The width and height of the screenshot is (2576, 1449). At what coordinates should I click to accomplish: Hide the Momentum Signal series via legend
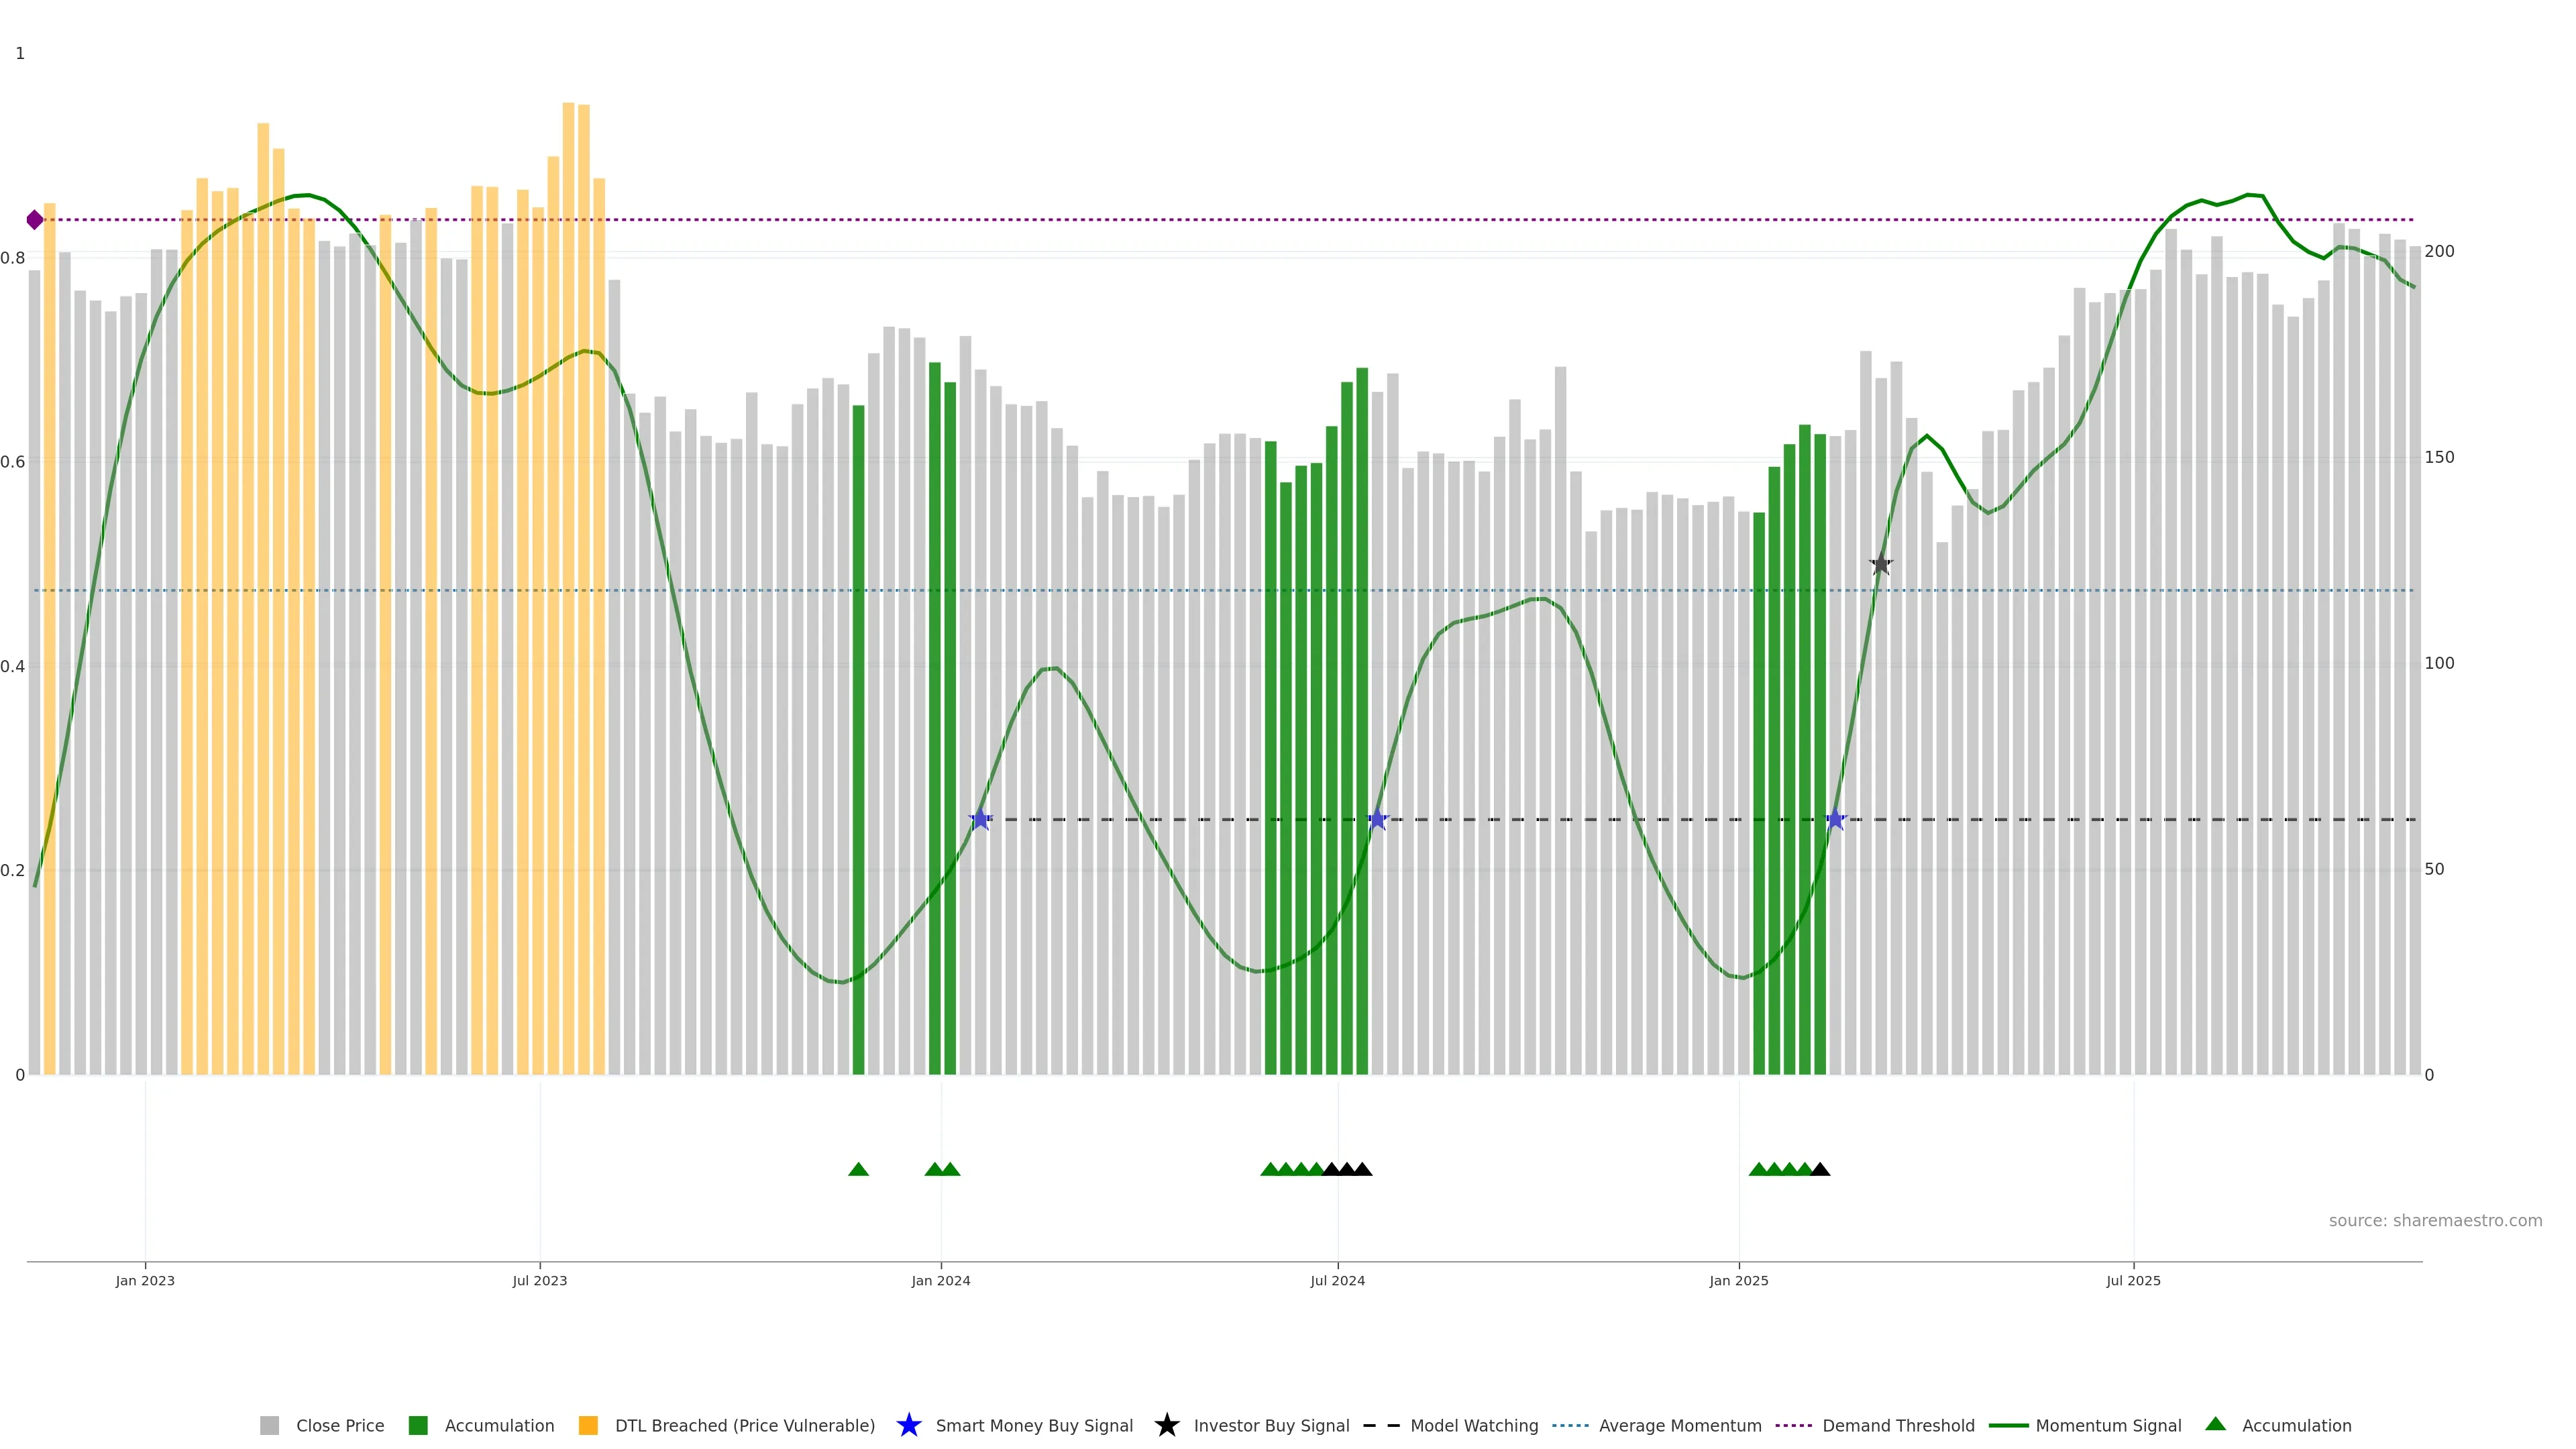[x=2107, y=1425]
